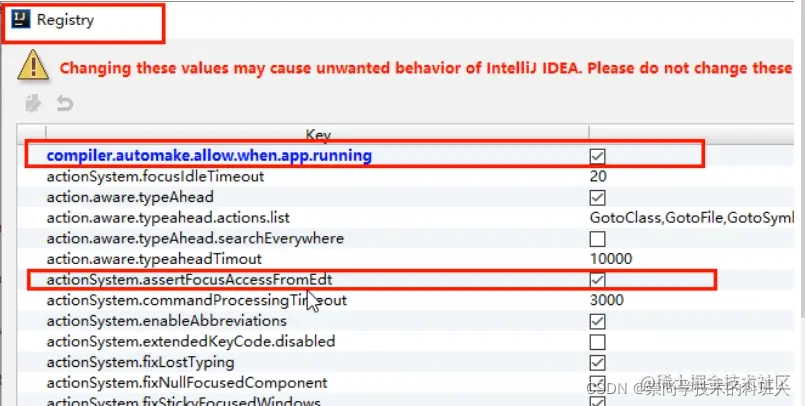Click the typeaheadTimout value 10000
Viewport: 805px width, 406px height.
610,259
